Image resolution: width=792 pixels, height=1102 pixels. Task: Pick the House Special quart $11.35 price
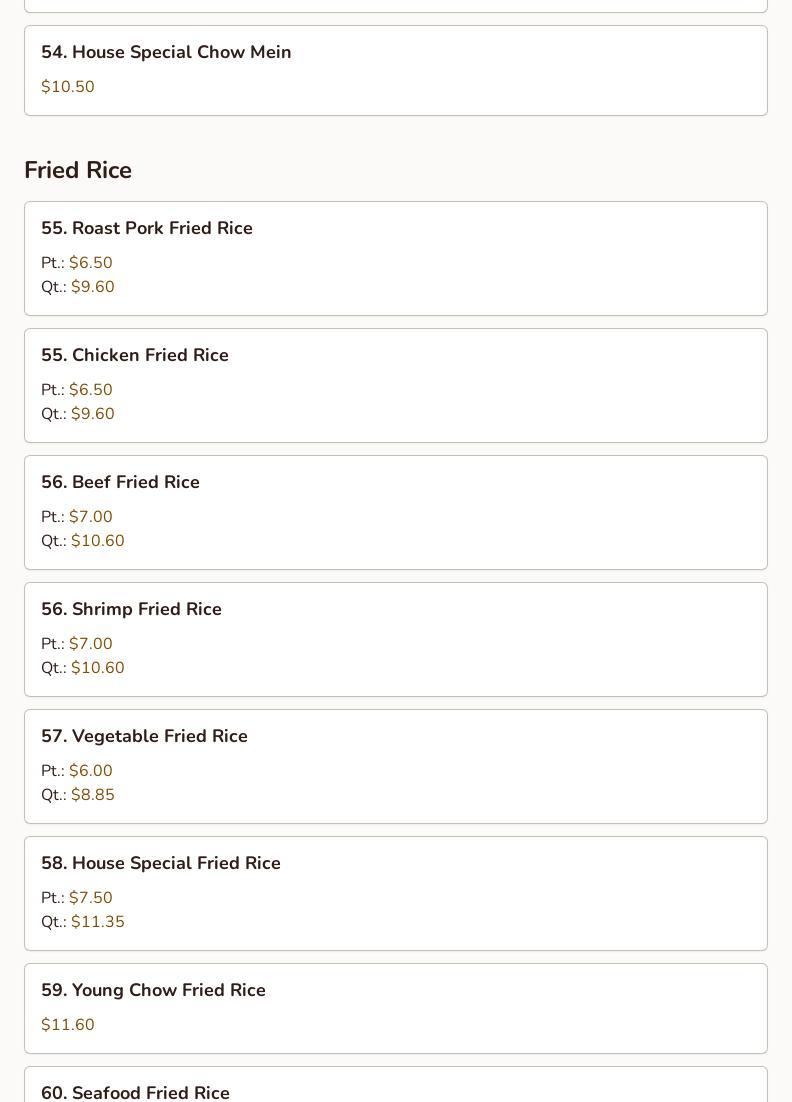[x=97, y=922]
